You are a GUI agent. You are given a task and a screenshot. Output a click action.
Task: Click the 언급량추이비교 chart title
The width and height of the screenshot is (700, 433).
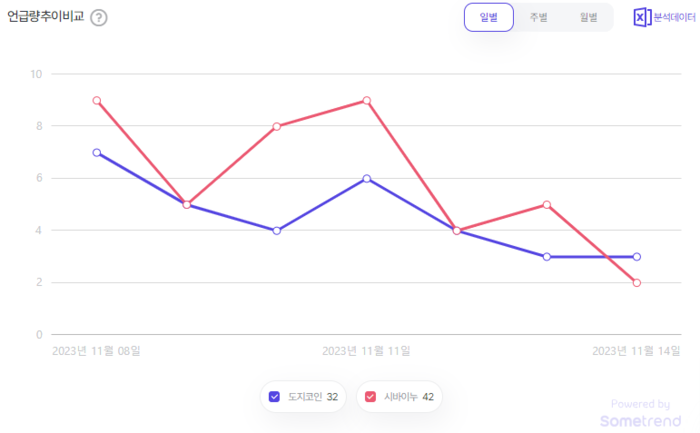click(x=46, y=17)
